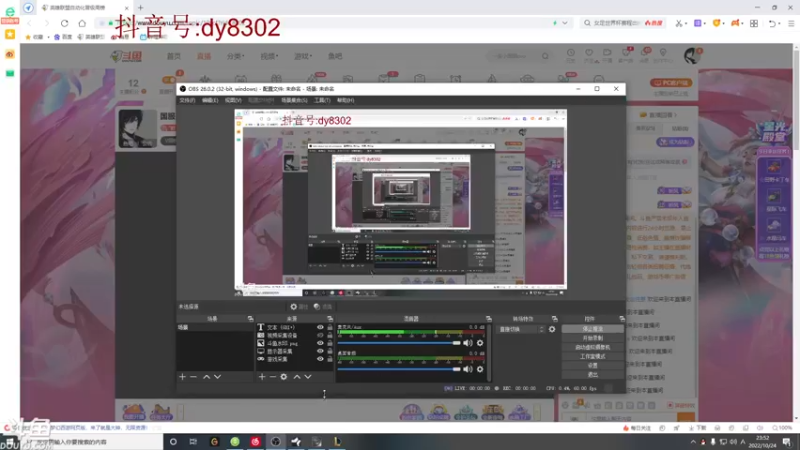Add a new scene with the plus icon
800x450 pixels.
tap(182, 377)
